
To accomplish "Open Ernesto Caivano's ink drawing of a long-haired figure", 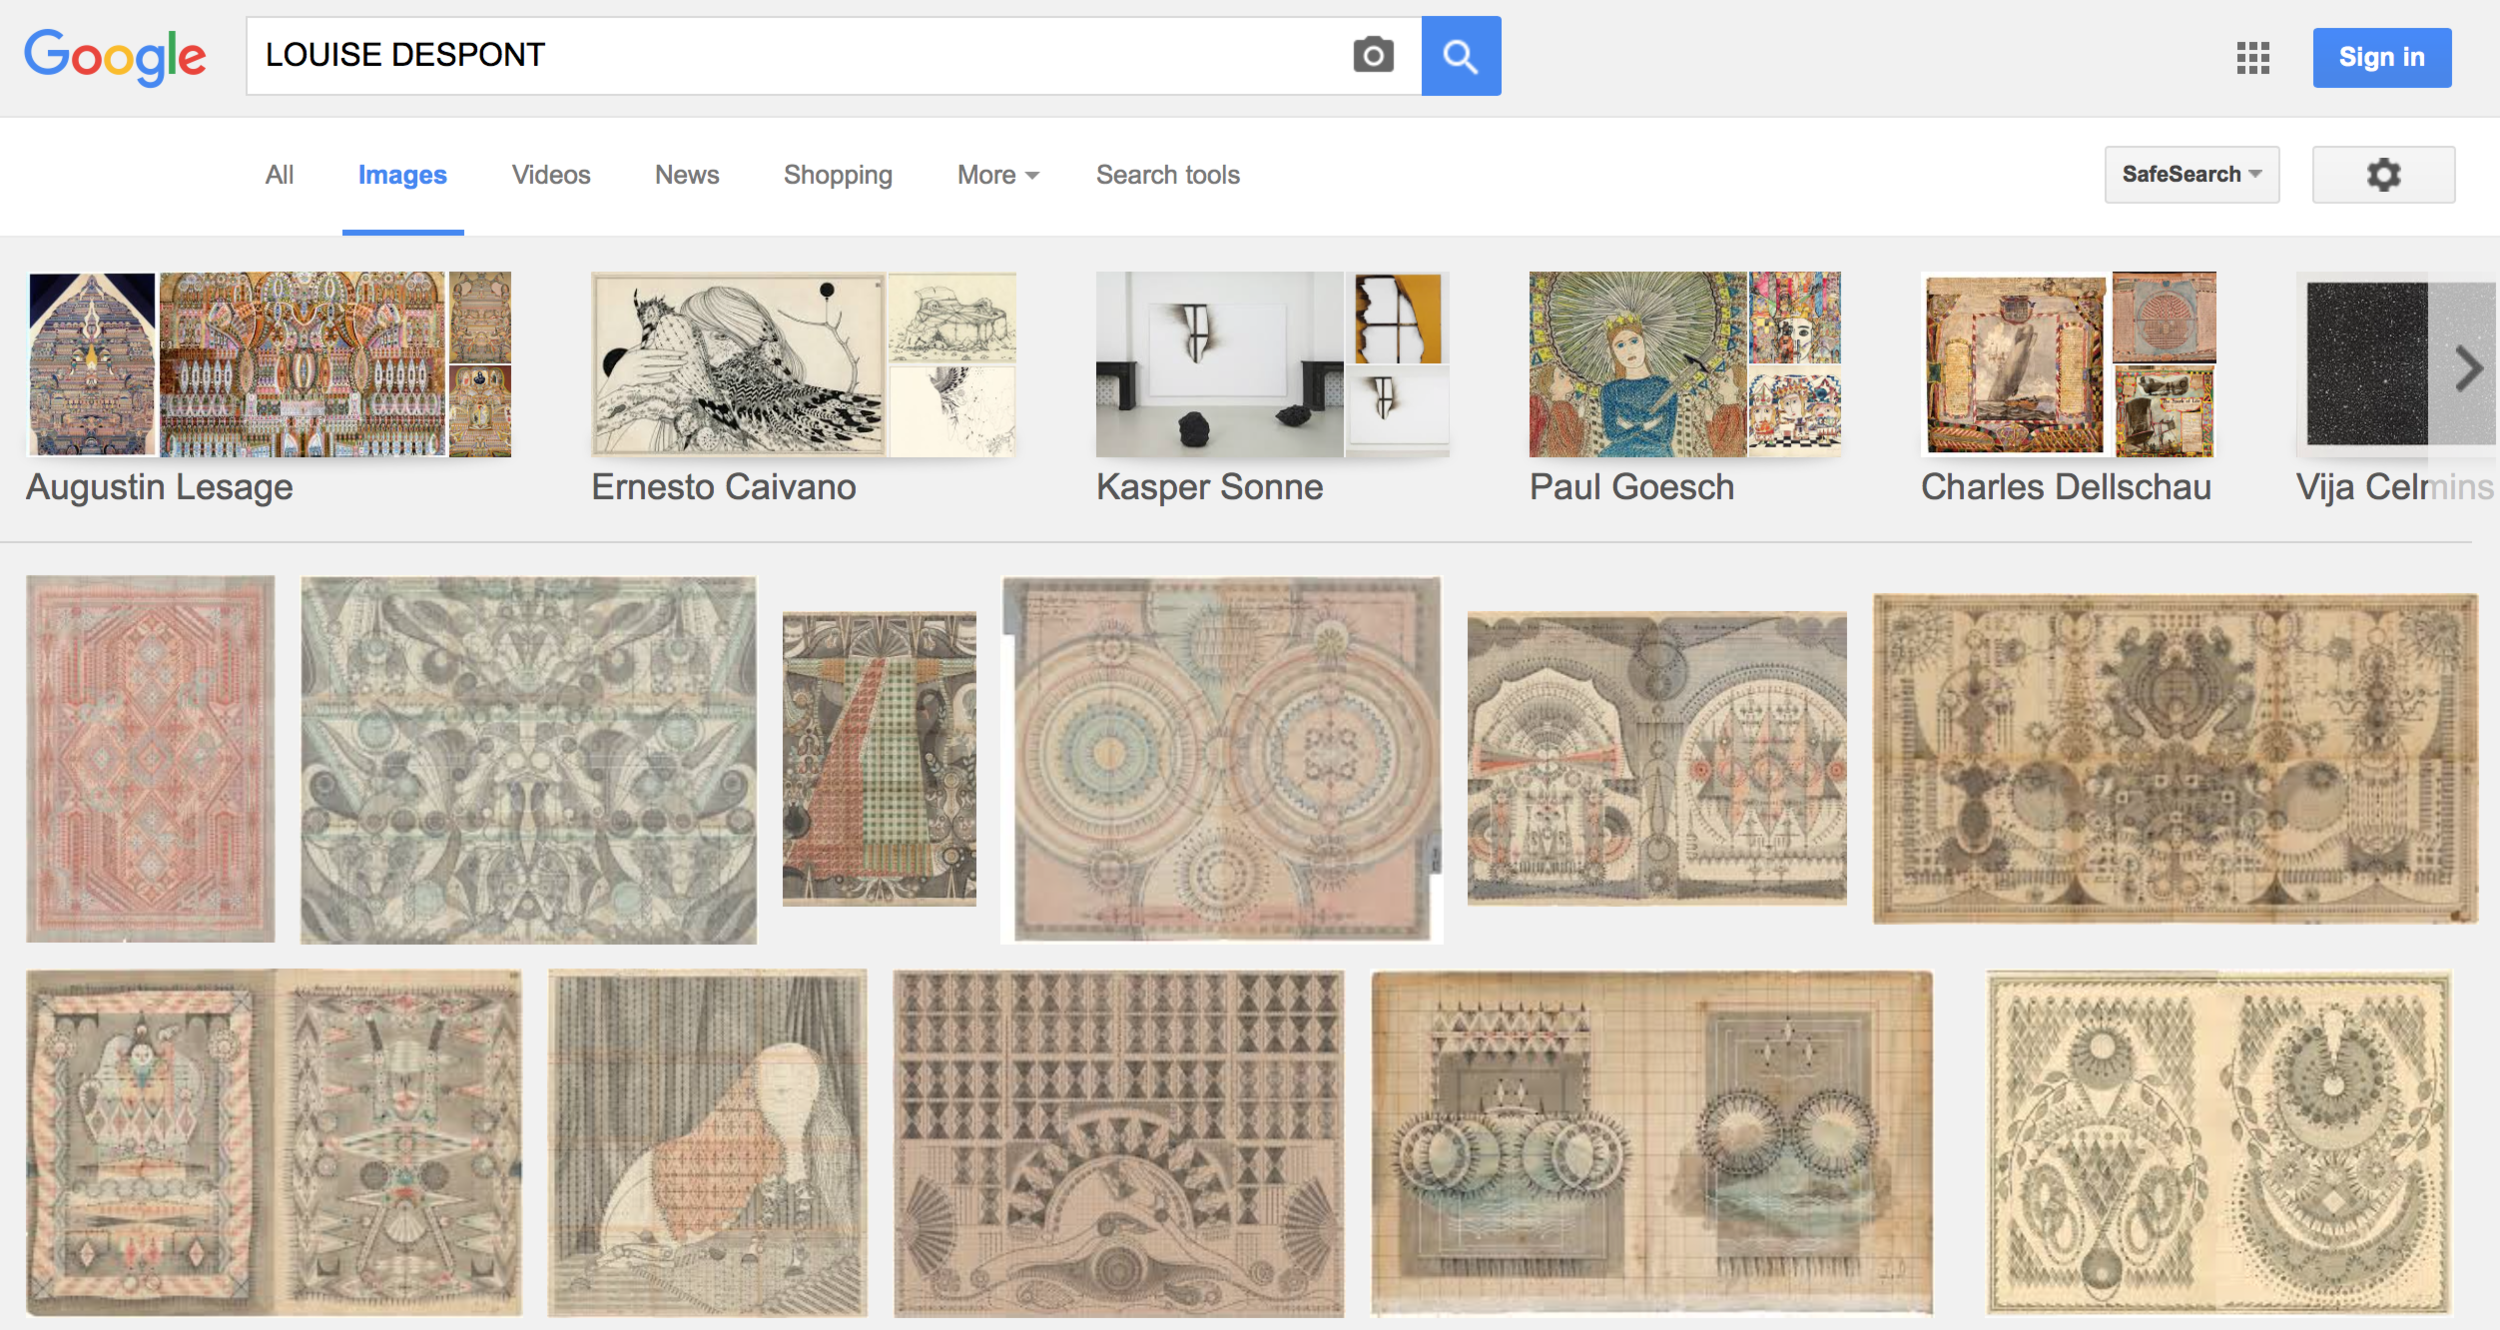I will click(738, 364).
